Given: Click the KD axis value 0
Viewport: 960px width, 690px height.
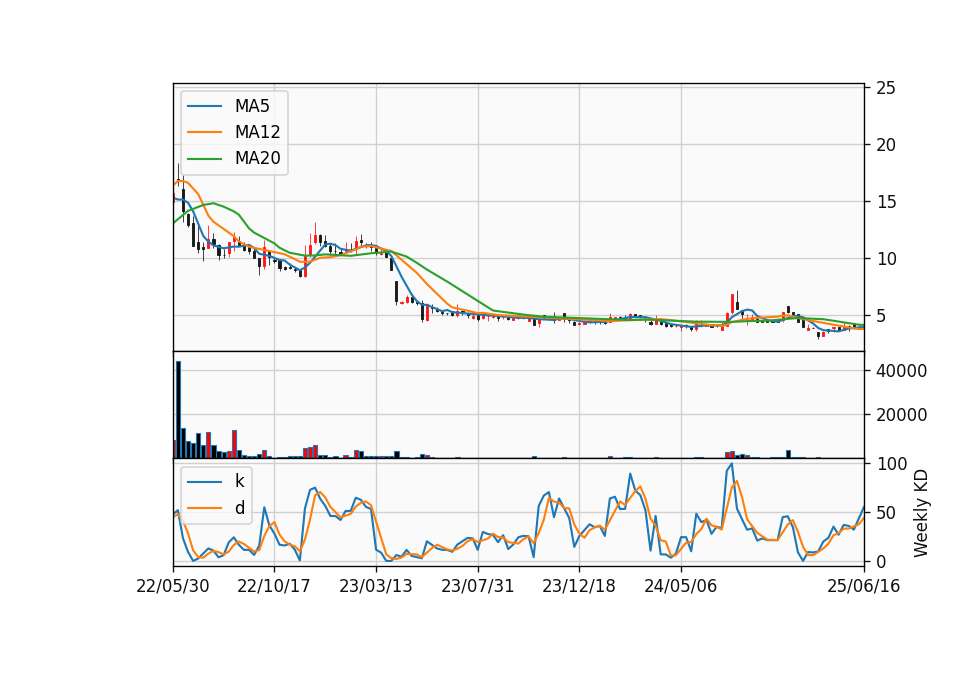Looking at the screenshot, I should (881, 561).
